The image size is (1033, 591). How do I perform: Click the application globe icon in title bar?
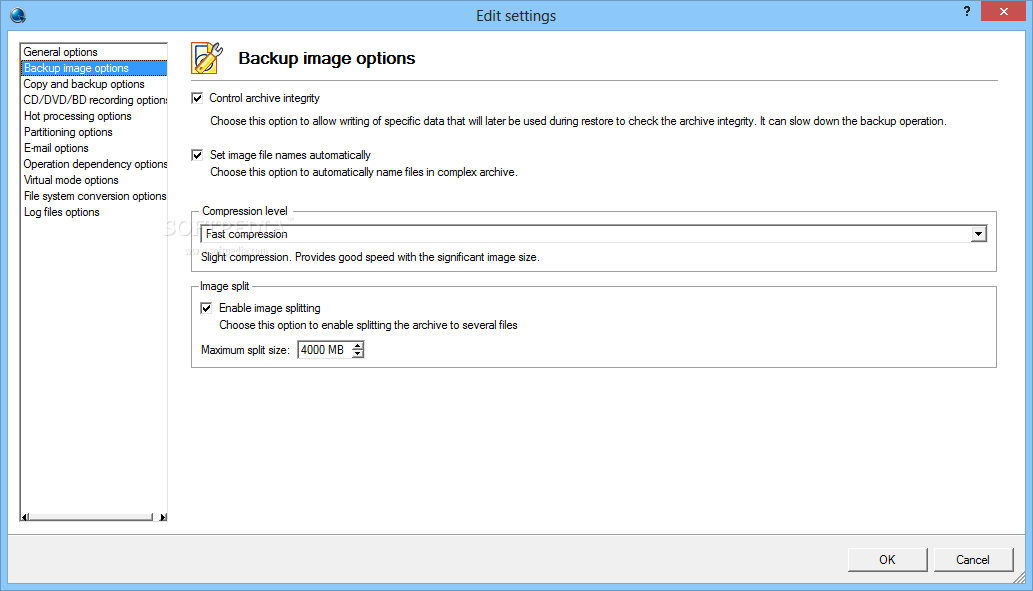(18, 14)
